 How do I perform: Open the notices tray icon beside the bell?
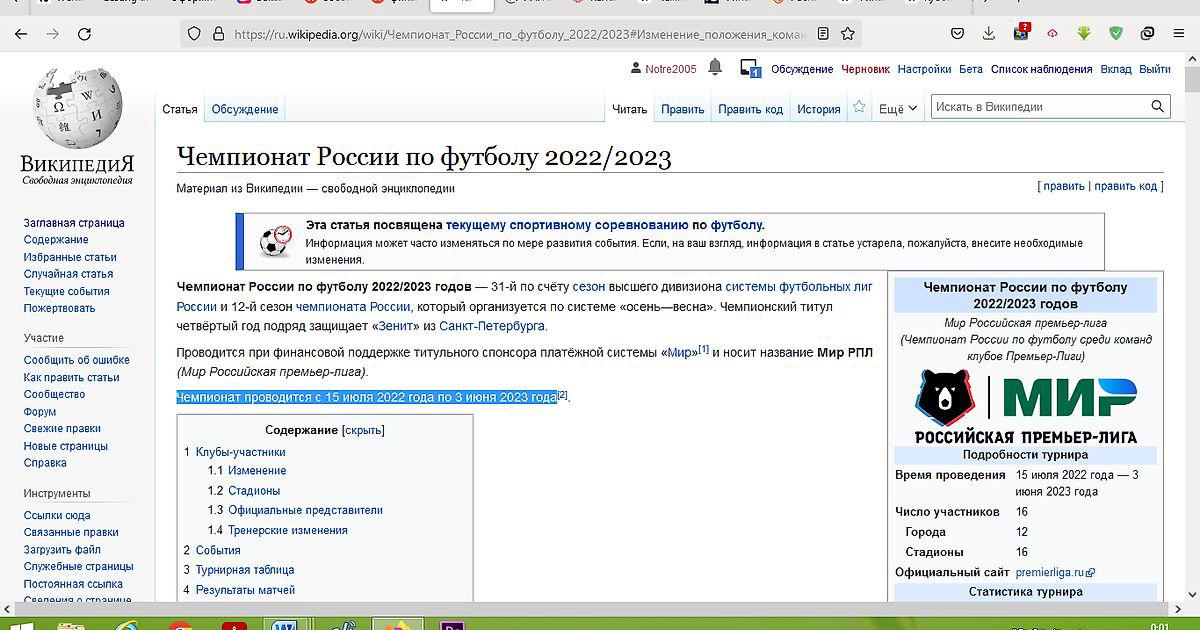coord(750,68)
